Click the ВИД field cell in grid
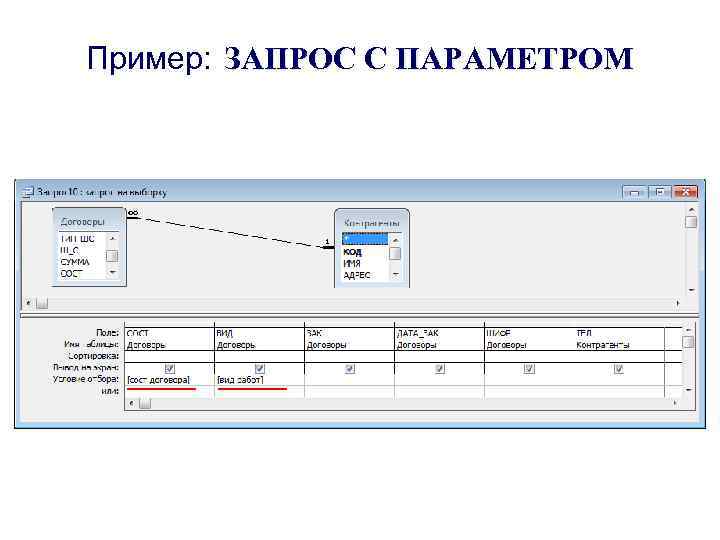 [x=259, y=333]
